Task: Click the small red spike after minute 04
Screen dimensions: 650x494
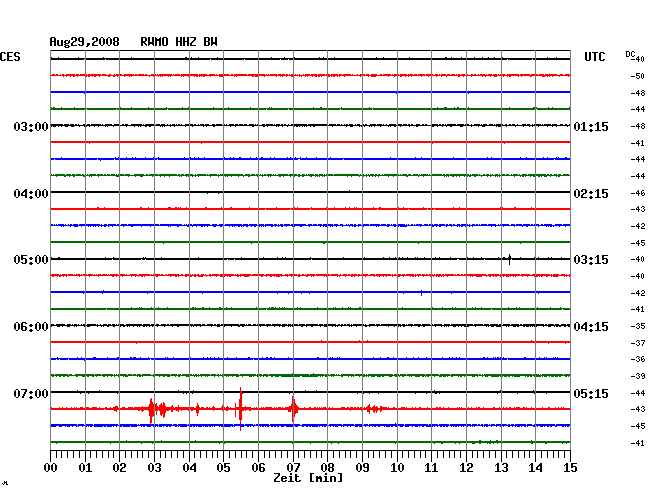Action: (197, 409)
